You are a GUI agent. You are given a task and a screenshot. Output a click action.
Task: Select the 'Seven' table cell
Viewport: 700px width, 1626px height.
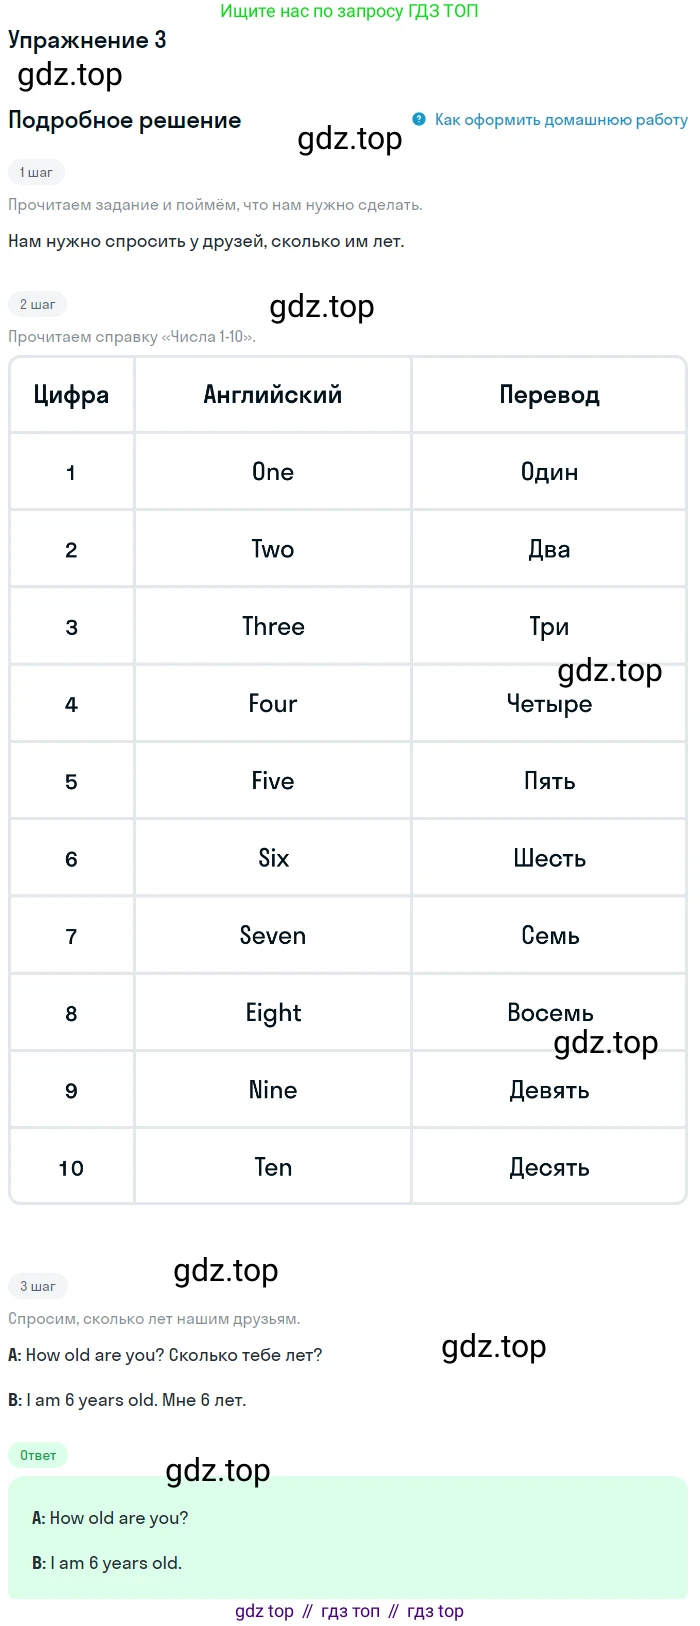click(273, 936)
